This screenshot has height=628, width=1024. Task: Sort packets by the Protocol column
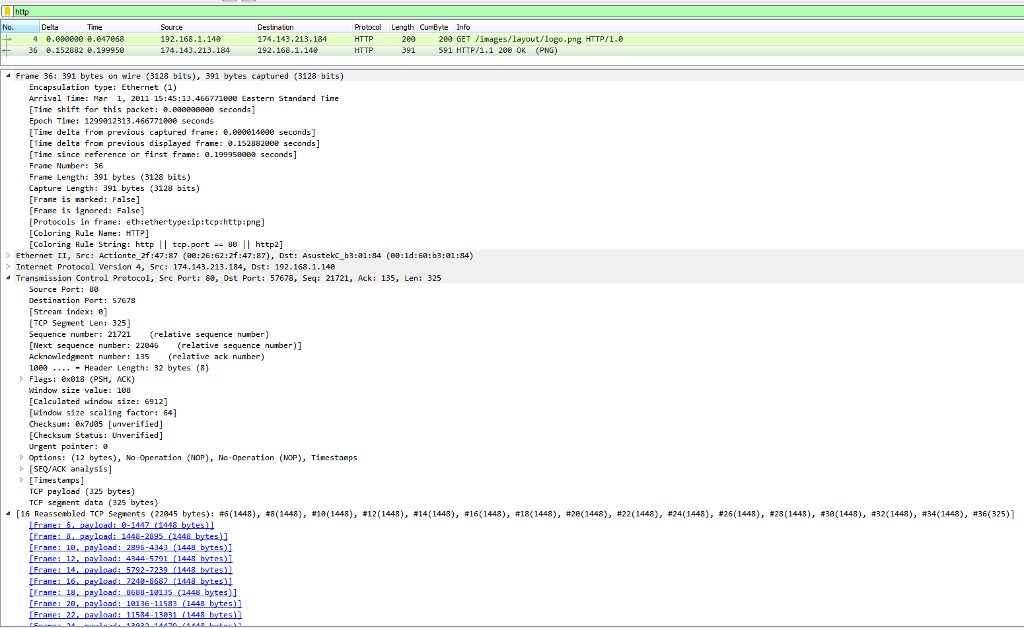pos(366,27)
